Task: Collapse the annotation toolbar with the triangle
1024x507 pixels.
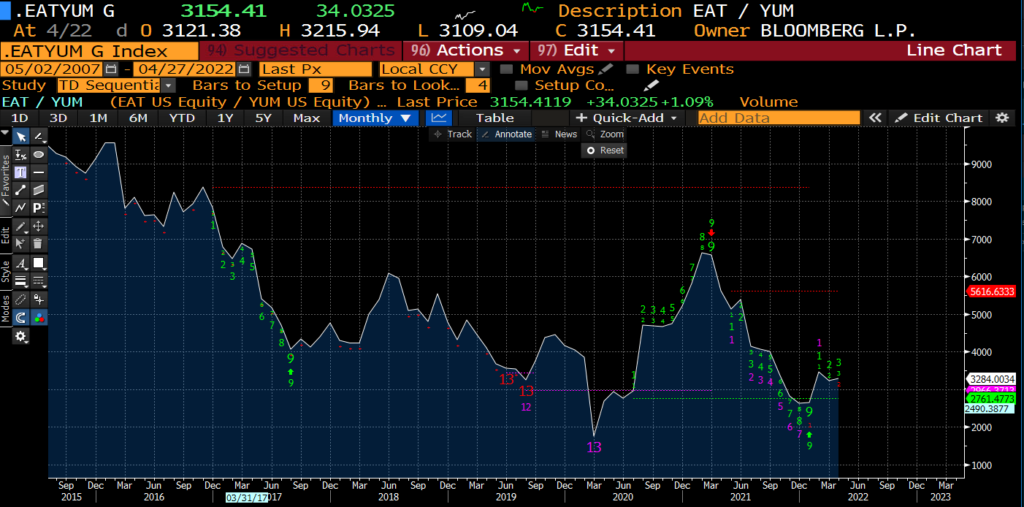Action: point(6,133)
